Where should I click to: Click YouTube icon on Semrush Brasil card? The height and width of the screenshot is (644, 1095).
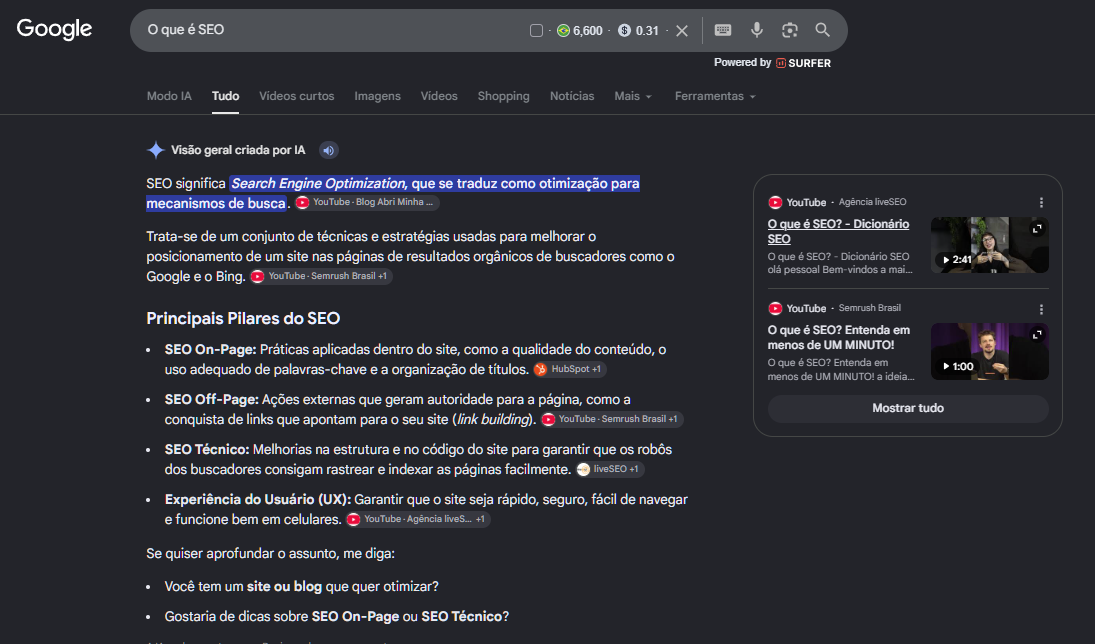coord(775,309)
